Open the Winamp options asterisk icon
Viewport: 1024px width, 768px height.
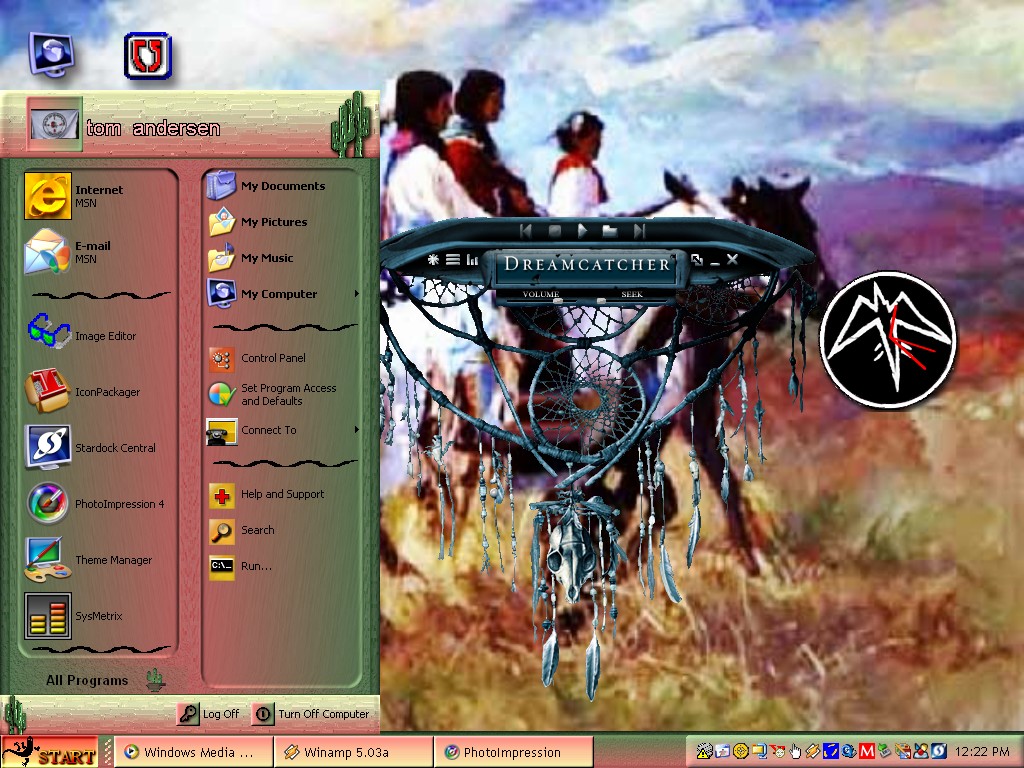pyautogui.click(x=433, y=259)
